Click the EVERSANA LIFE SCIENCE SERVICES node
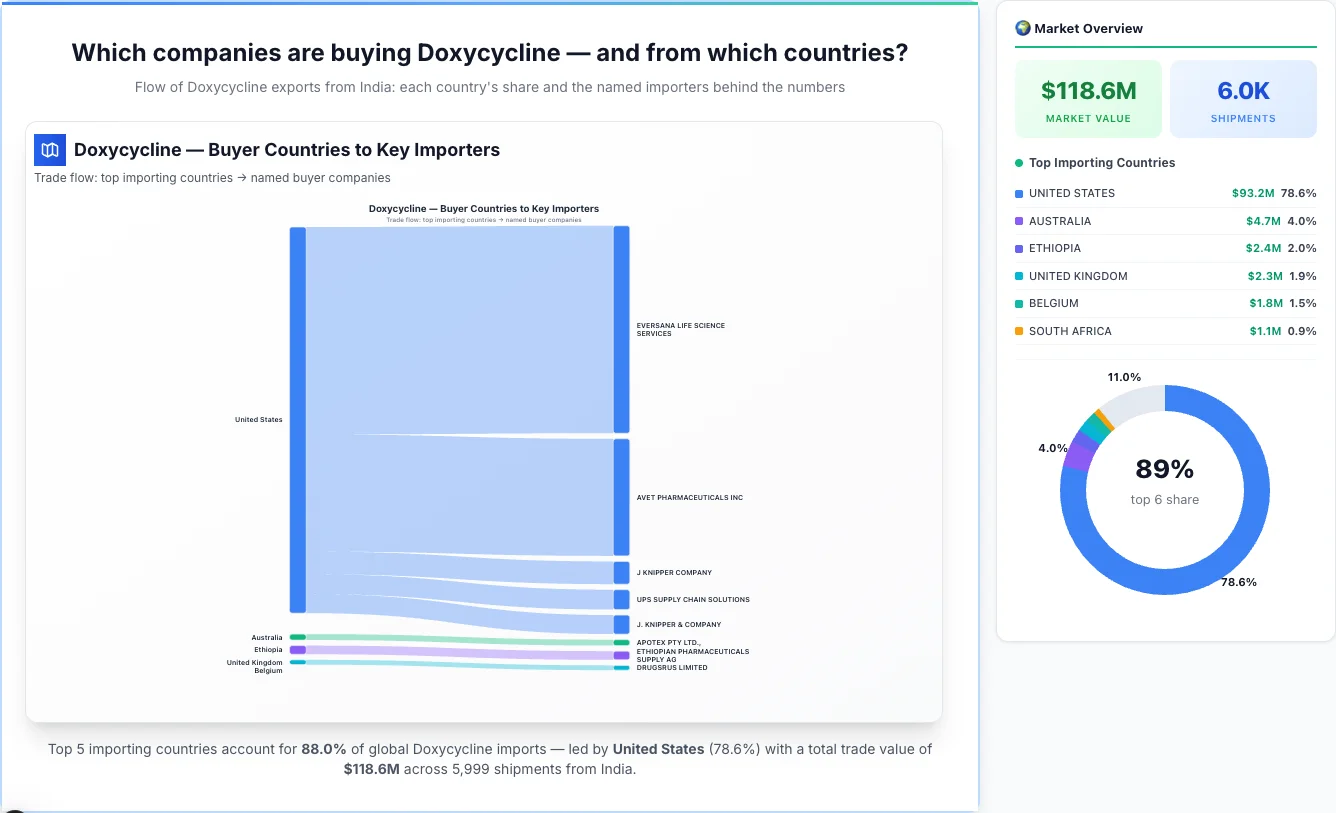1336x813 pixels. point(622,328)
